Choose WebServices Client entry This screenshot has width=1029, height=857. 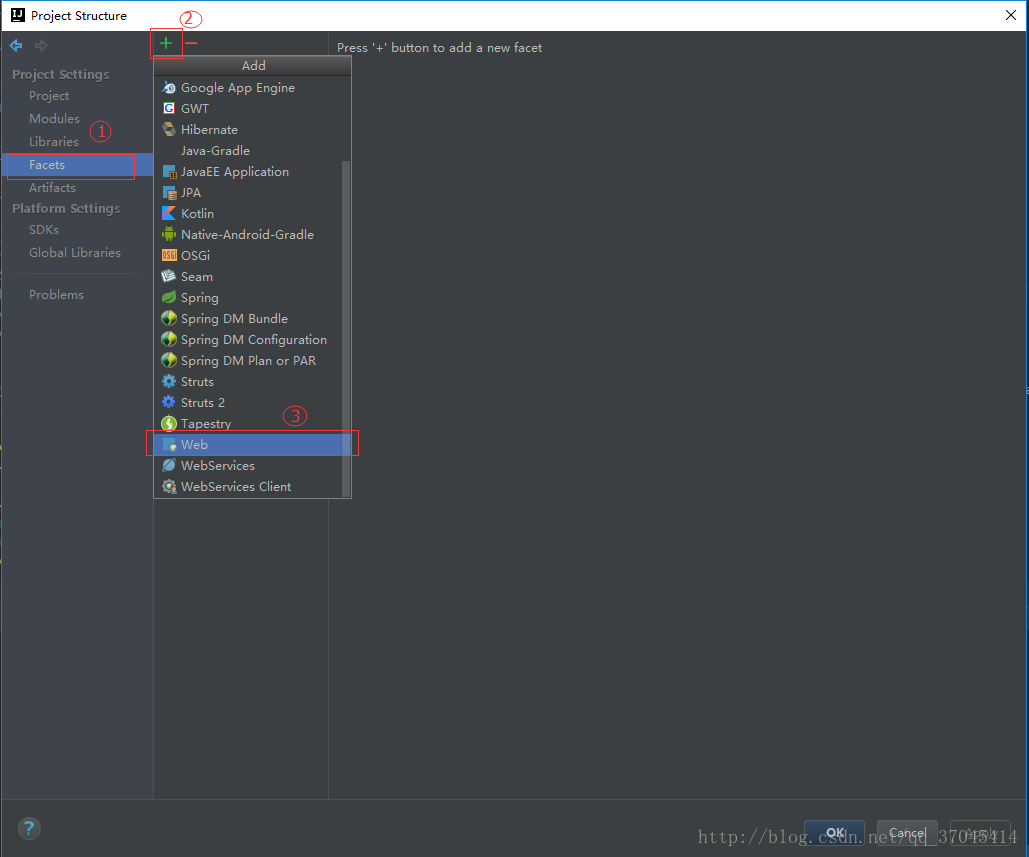click(x=248, y=486)
